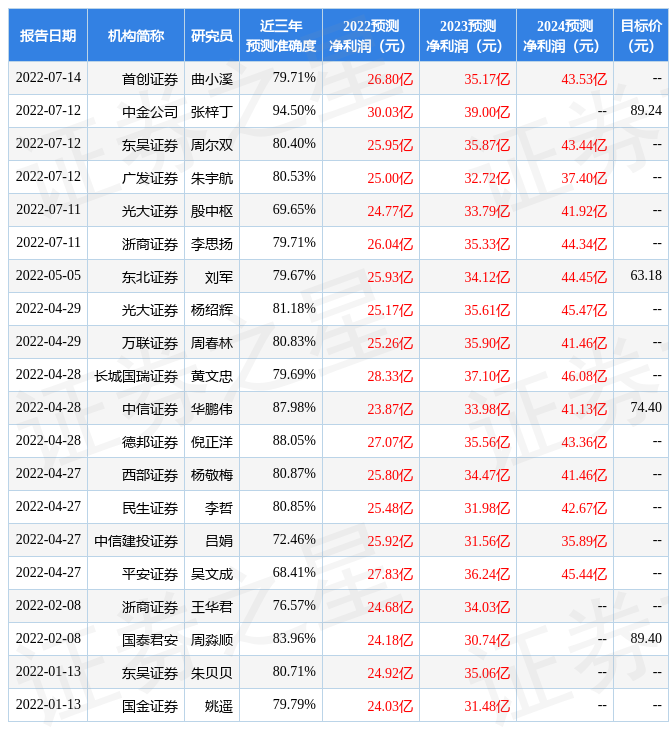
Task: Click researcher name 李思扬
Action: pyautogui.click(x=212, y=244)
